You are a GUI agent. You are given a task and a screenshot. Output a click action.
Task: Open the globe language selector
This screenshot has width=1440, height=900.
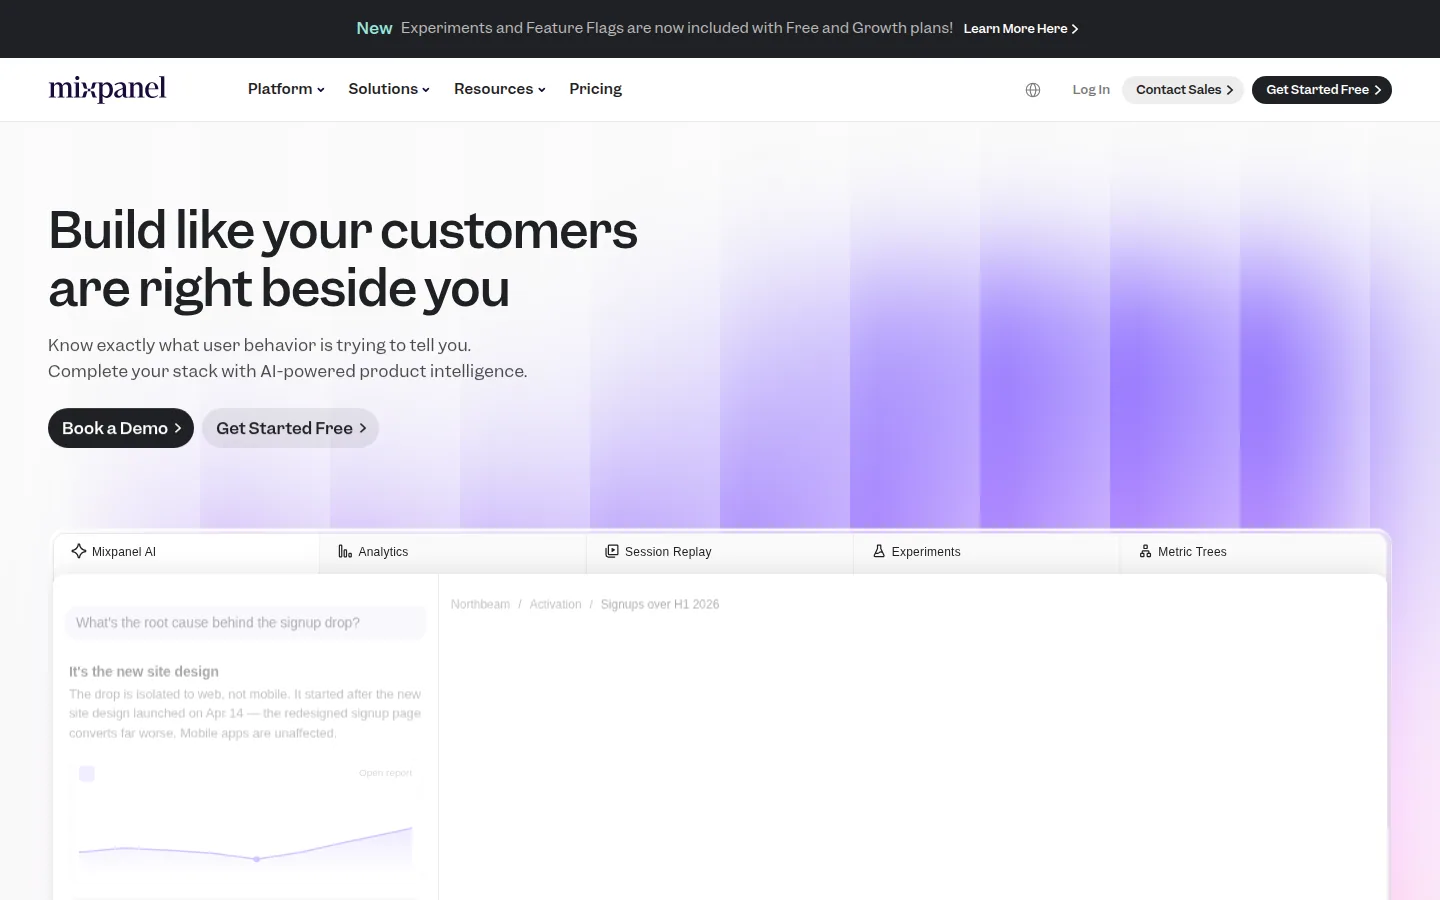[x=1033, y=90]
